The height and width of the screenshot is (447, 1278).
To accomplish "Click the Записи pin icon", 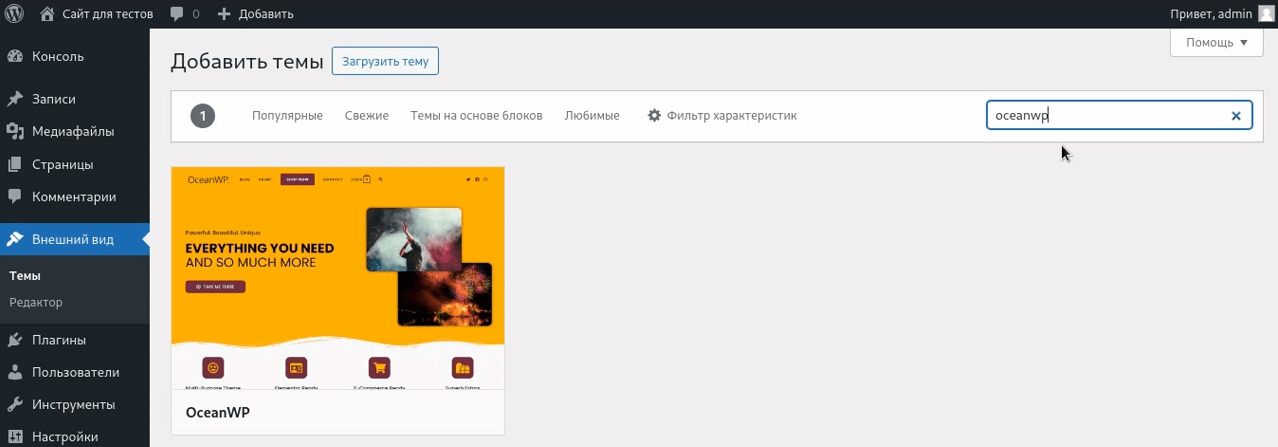I will click(x=15, y=99).
